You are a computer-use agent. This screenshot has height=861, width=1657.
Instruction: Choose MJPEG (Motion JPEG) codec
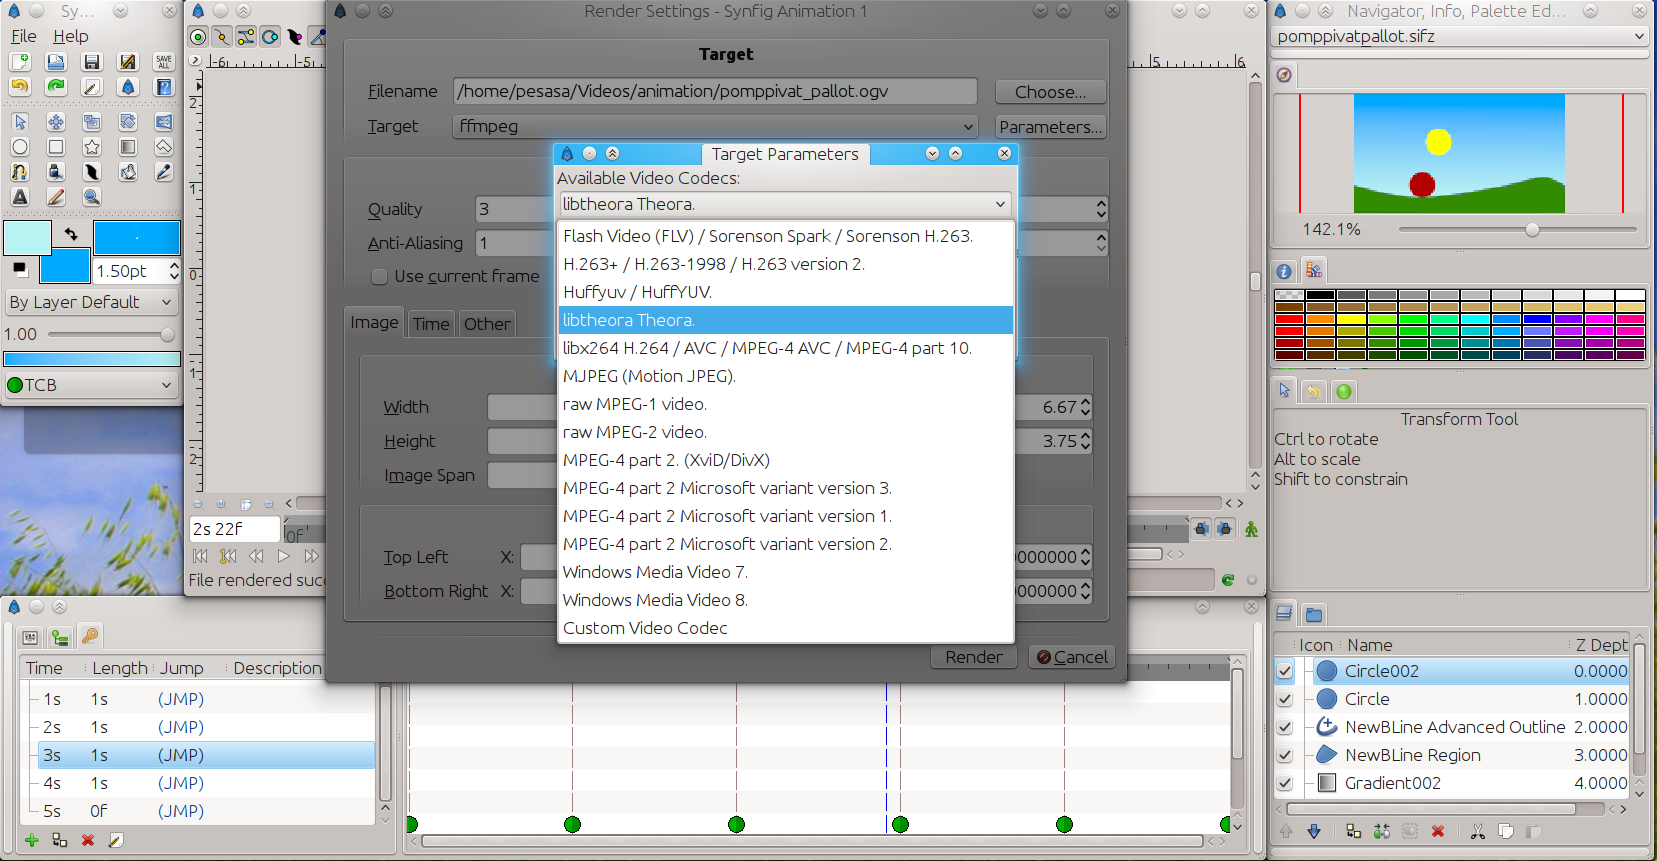pos(786,376)
